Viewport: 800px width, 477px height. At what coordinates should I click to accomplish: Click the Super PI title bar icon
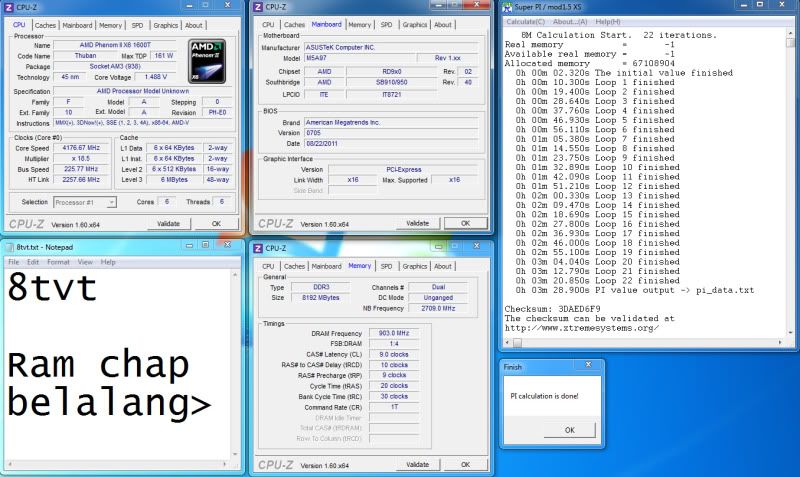pyautogui.click(x=509, y=7)
